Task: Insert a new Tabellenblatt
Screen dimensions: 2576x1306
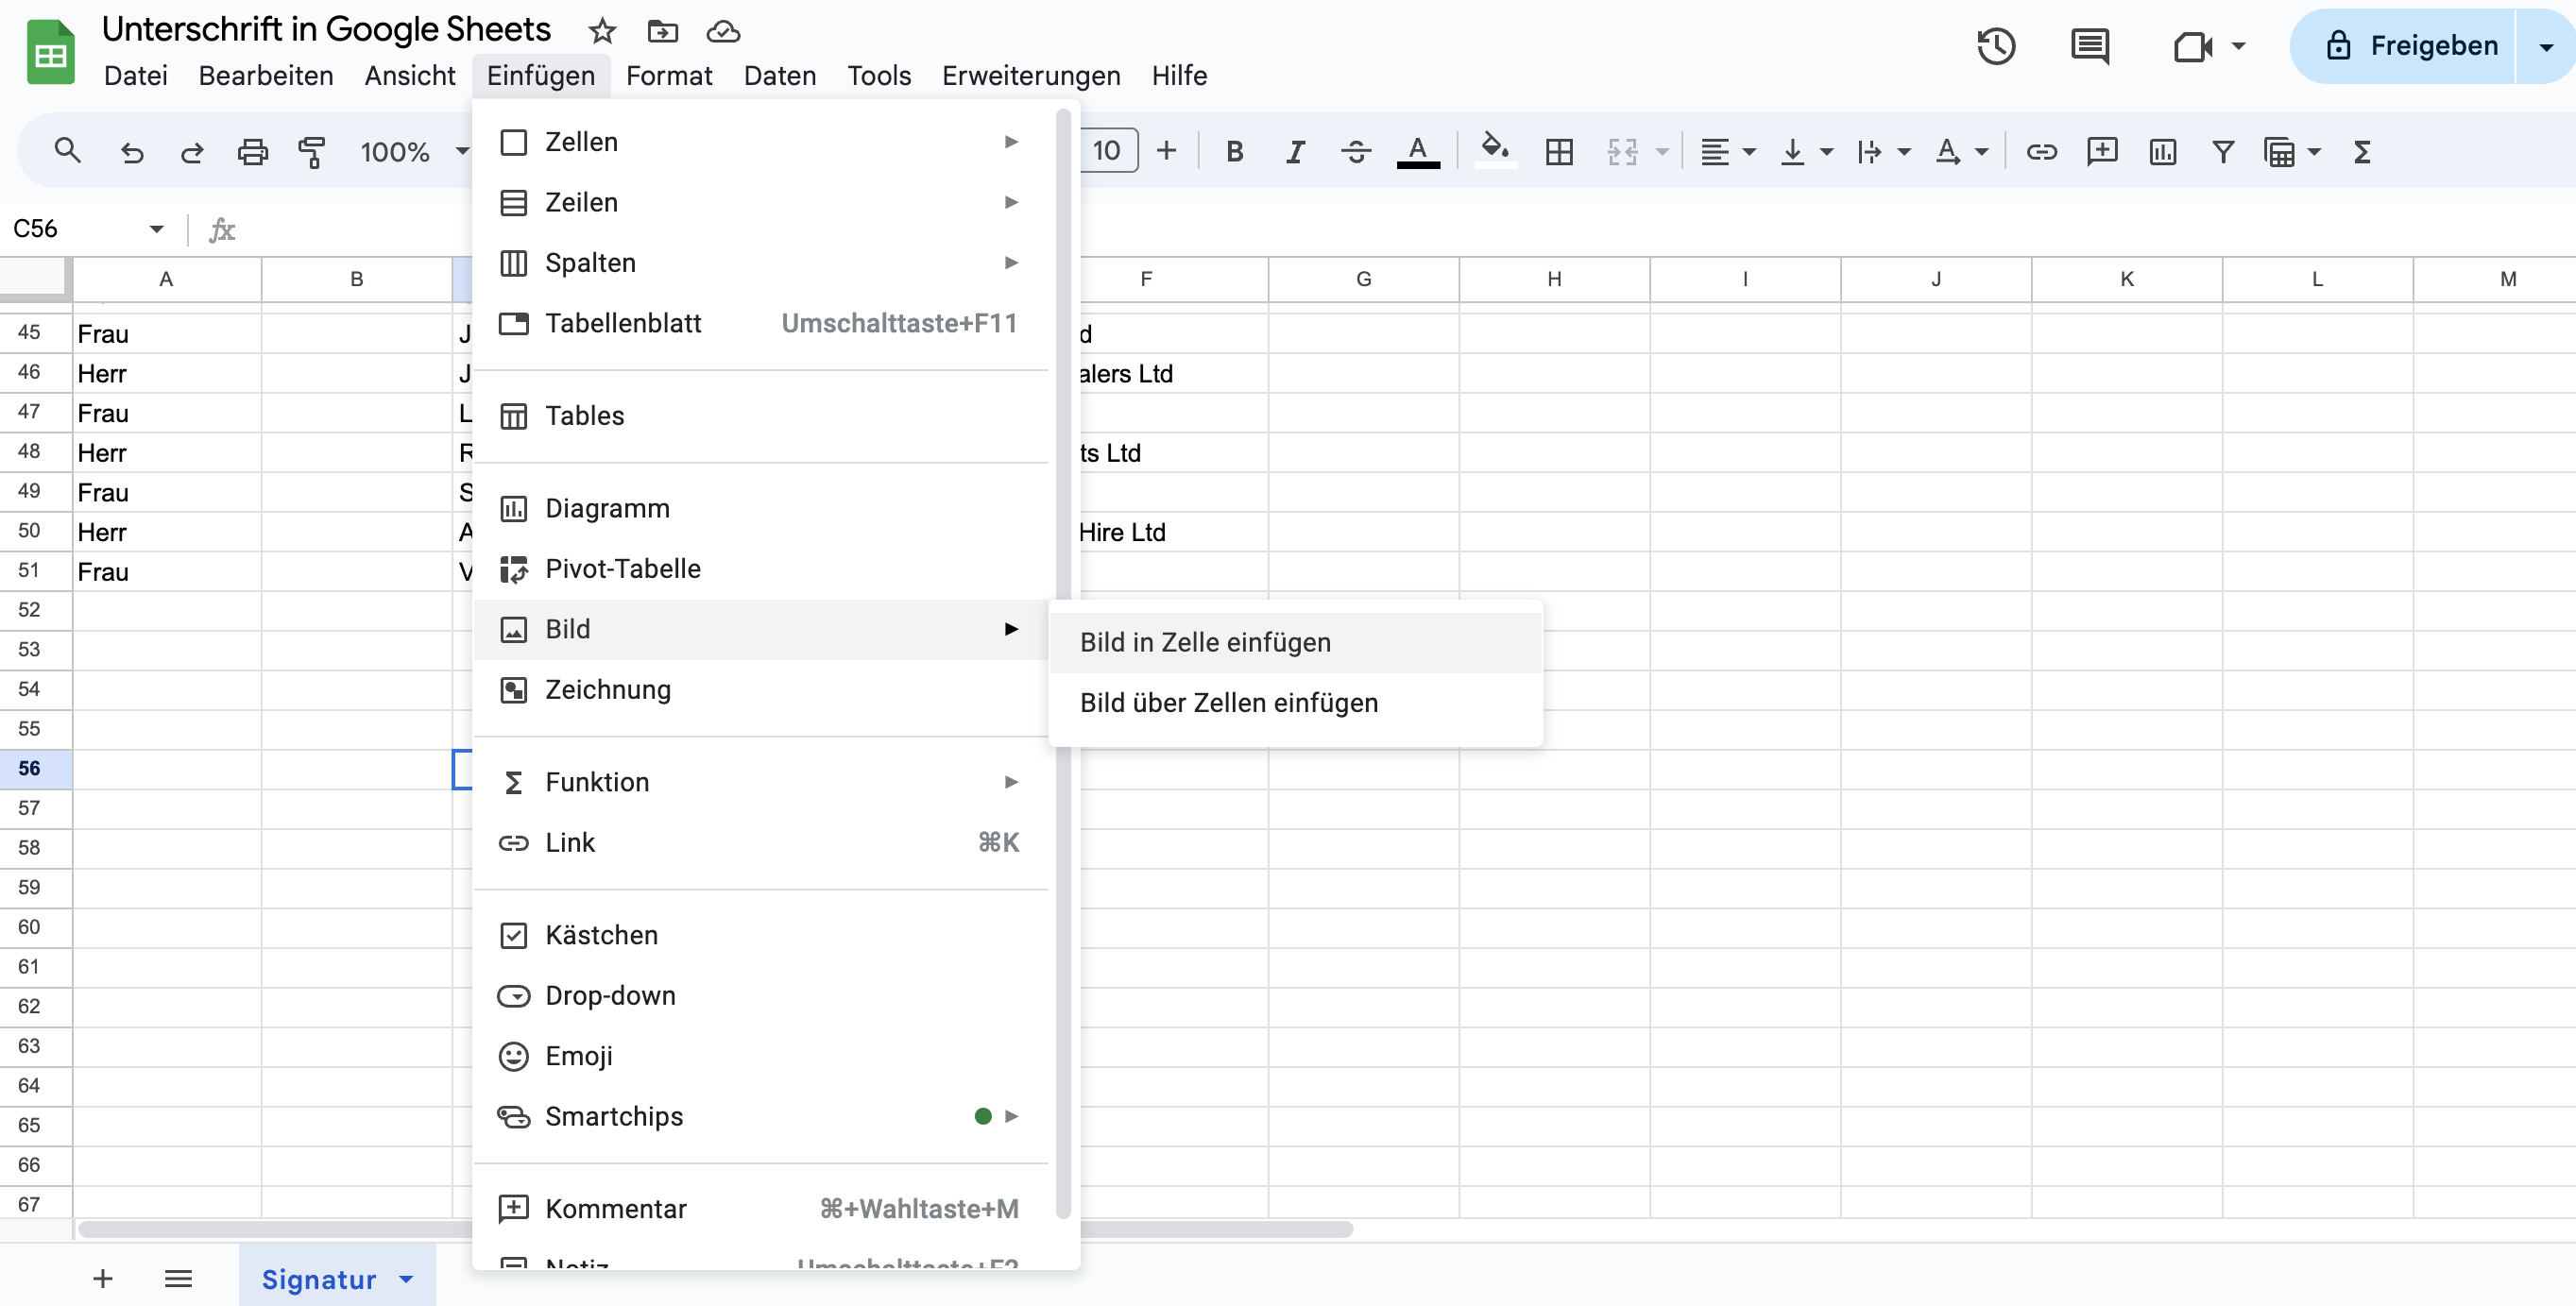Action: pos(761,323)
